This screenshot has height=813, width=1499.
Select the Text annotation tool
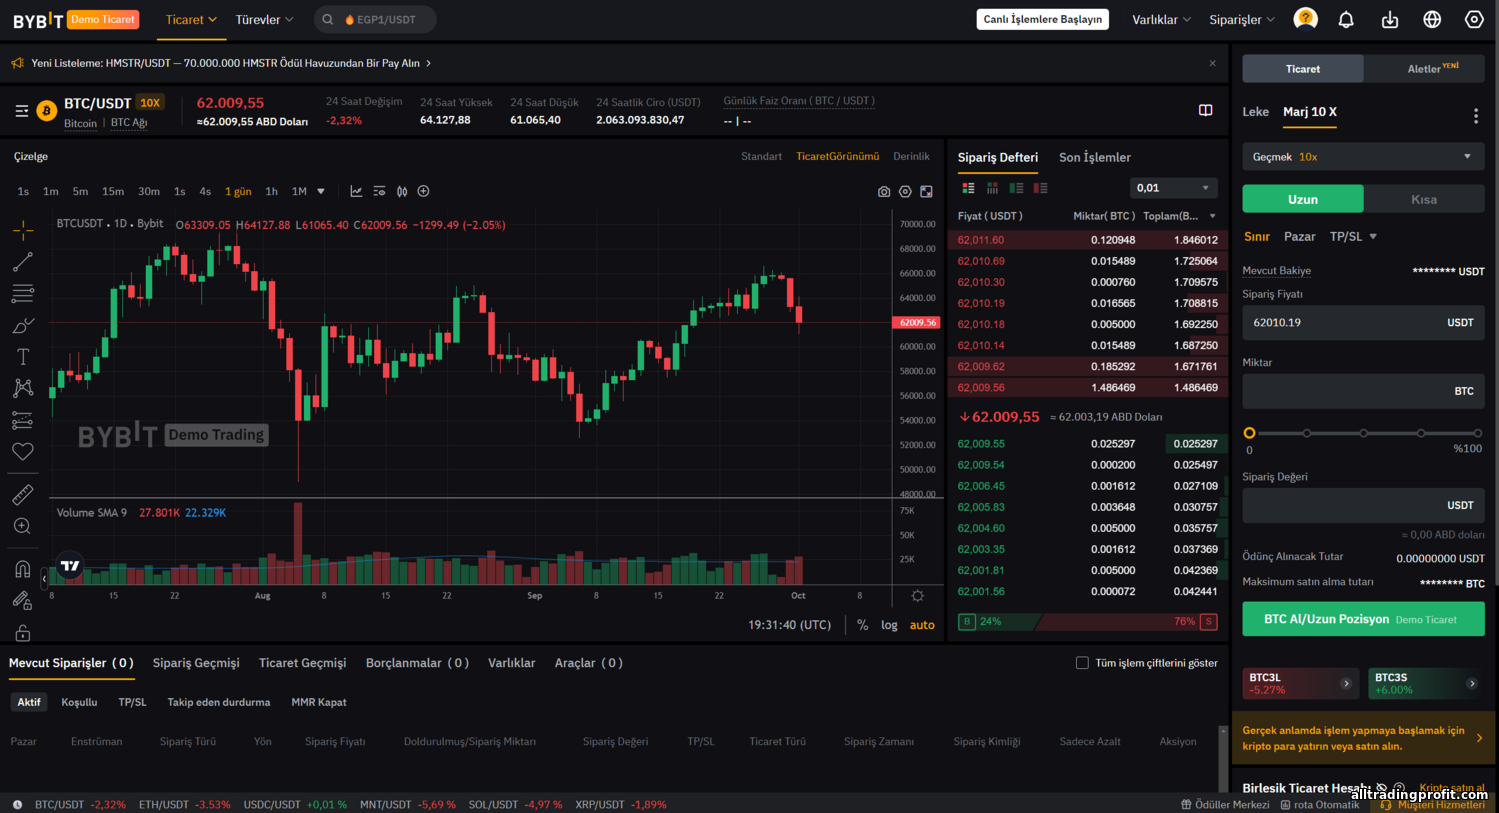[x=23, y=357]
